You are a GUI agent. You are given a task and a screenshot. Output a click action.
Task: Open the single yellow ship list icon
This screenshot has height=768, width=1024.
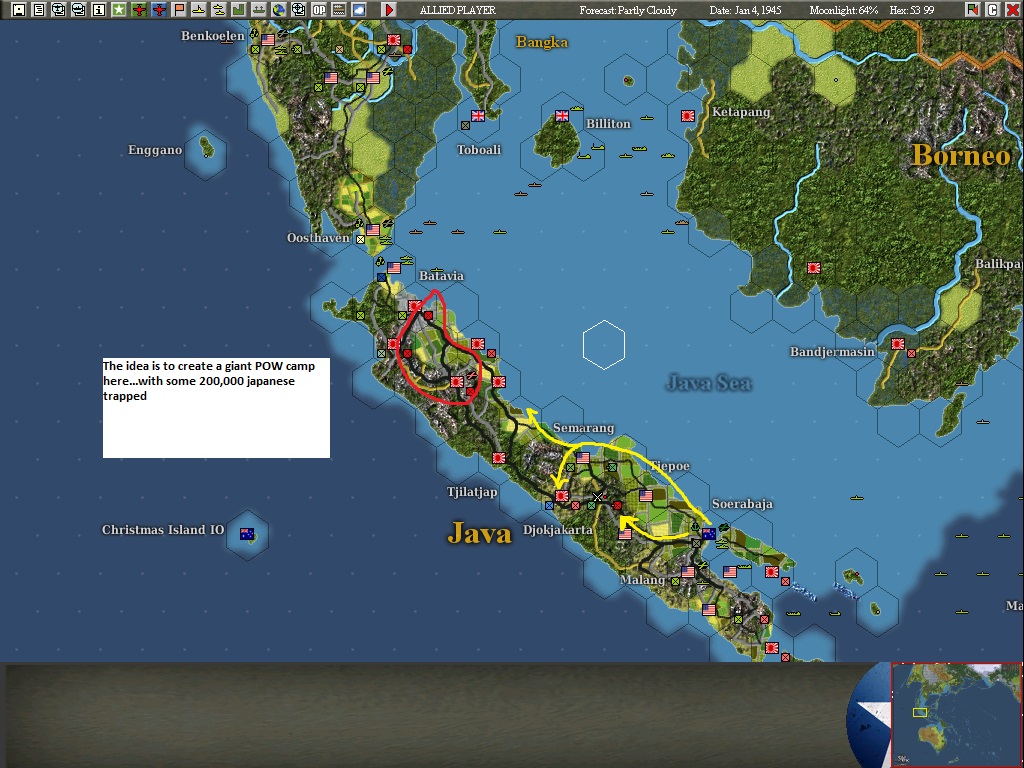click(199, 10)
